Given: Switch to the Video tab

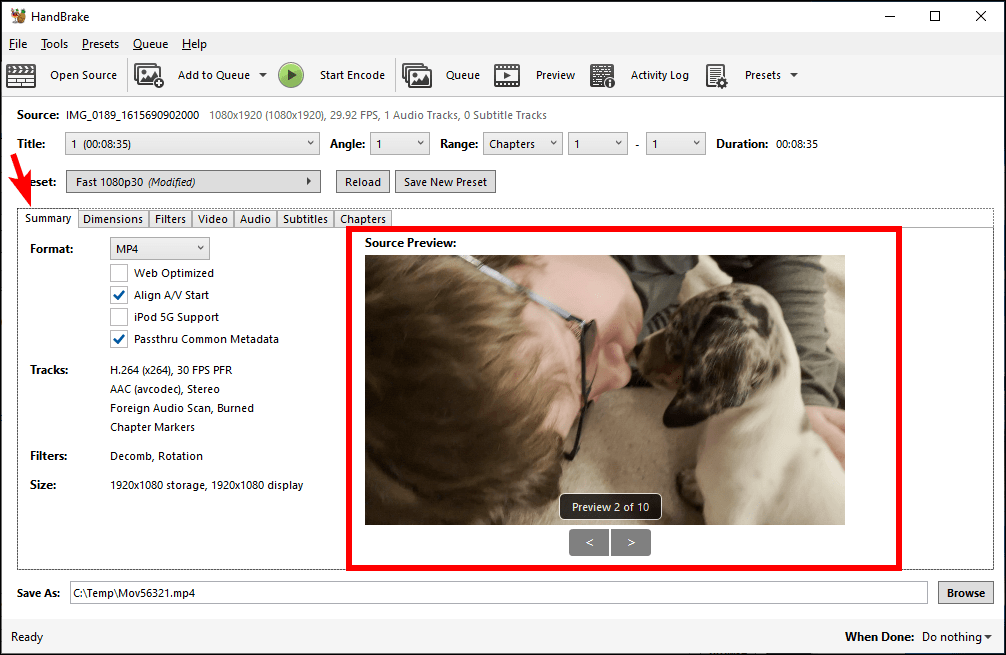Looking at the screenshot, I should [x=213, y=218].
